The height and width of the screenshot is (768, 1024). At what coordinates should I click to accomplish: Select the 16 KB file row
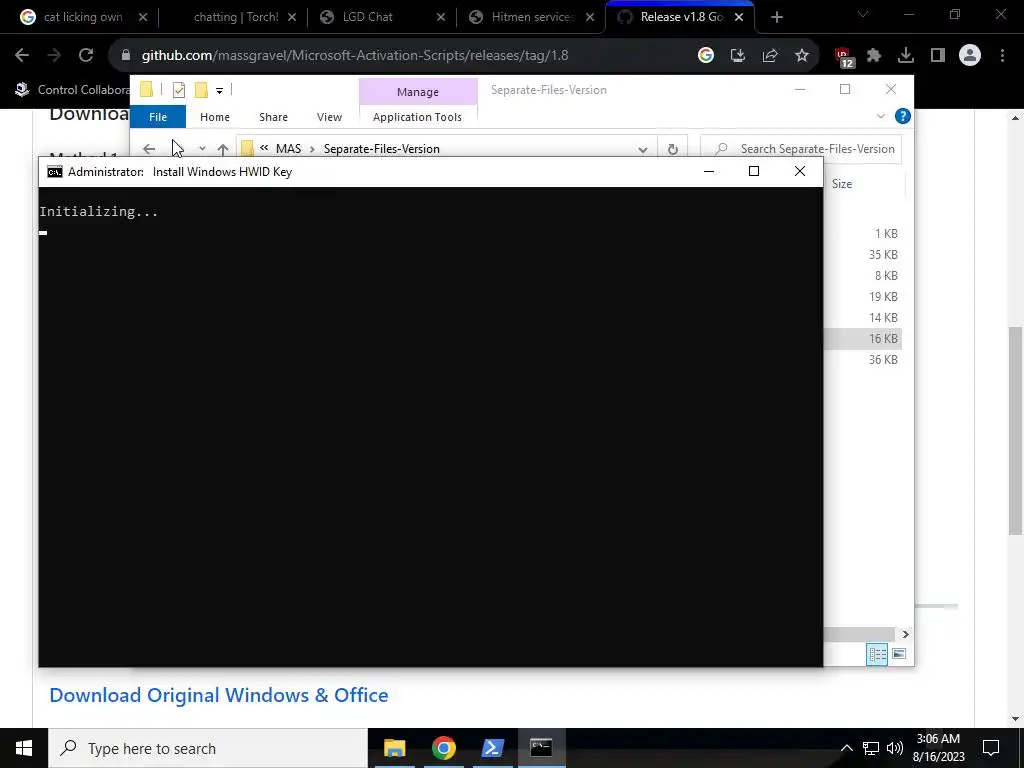(862, 338)
